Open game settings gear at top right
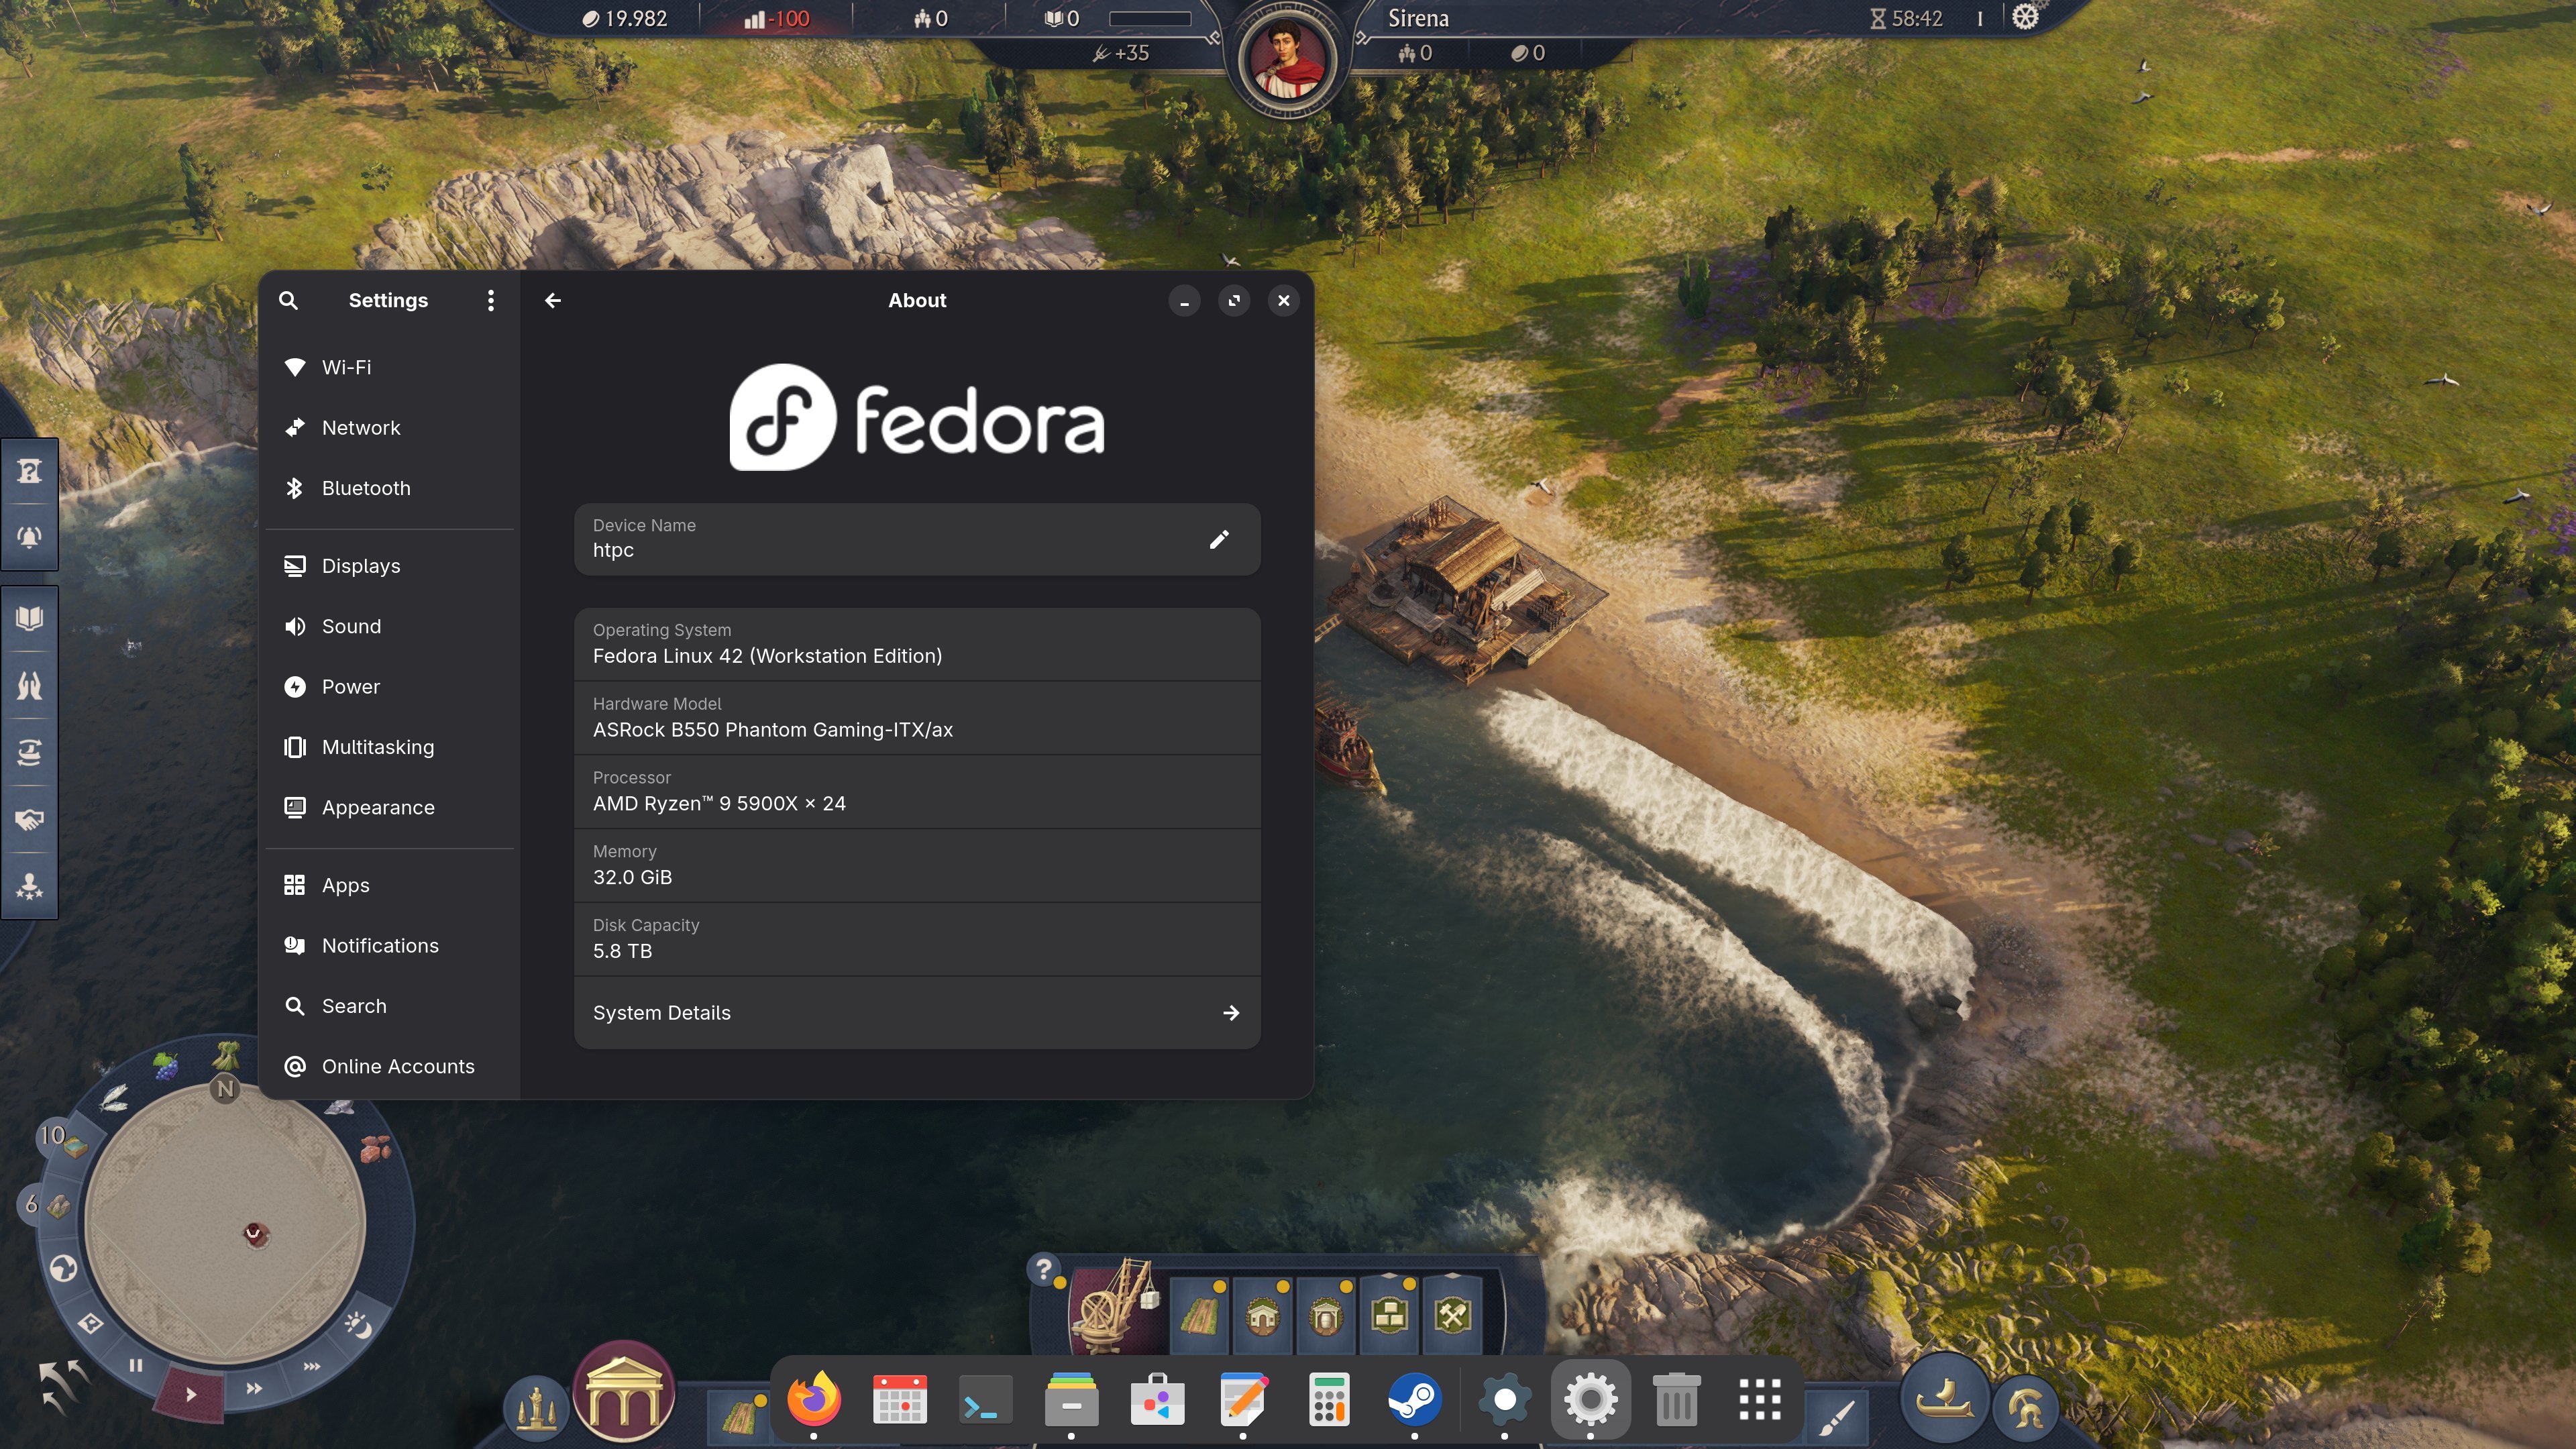The image size is (2576, 1449). (2024, 18)
